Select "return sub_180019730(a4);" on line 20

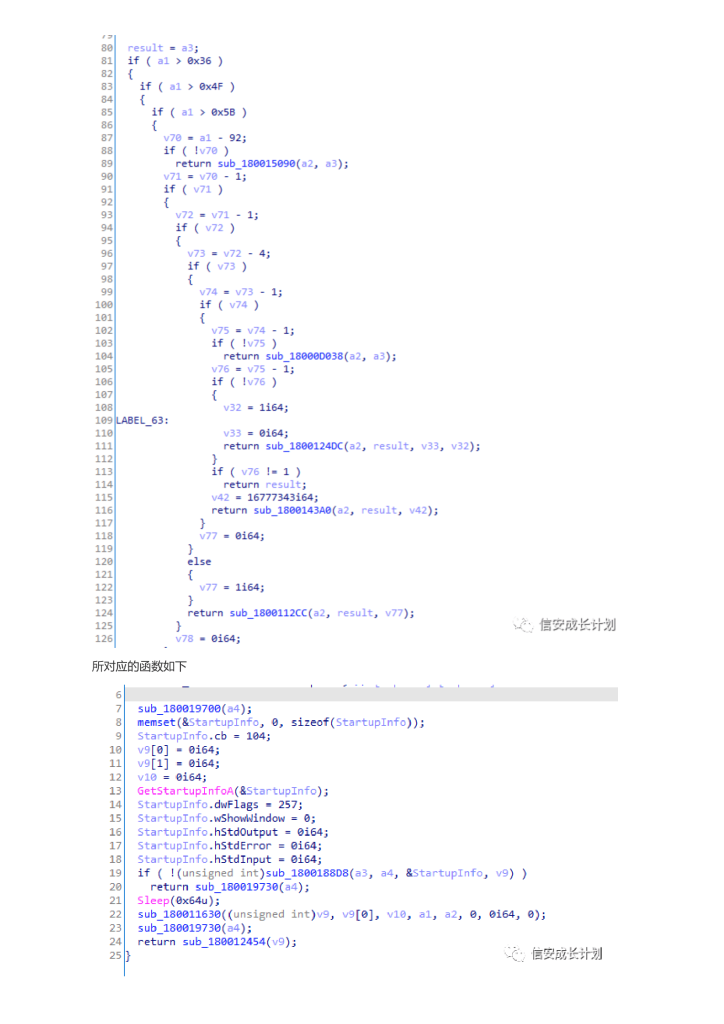click(230, 887)
